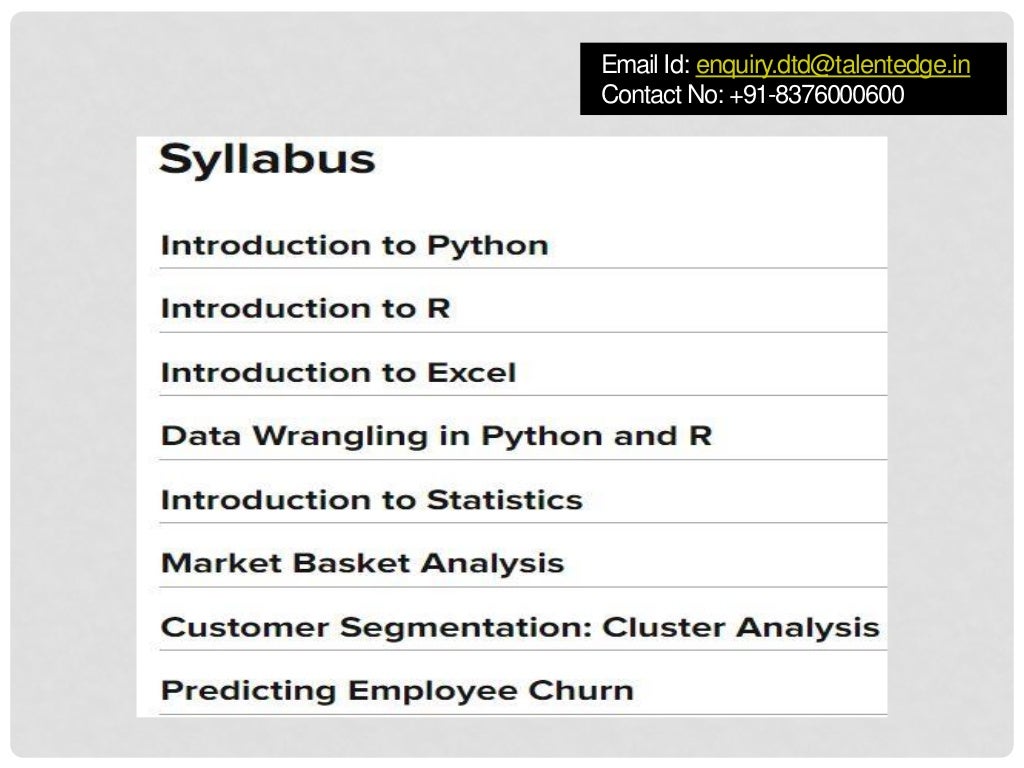Open Customer Segmentation: Cluster Analysis module
Image resolution: width=1024 pixels, height=768 pixels.
click(523, 627)
